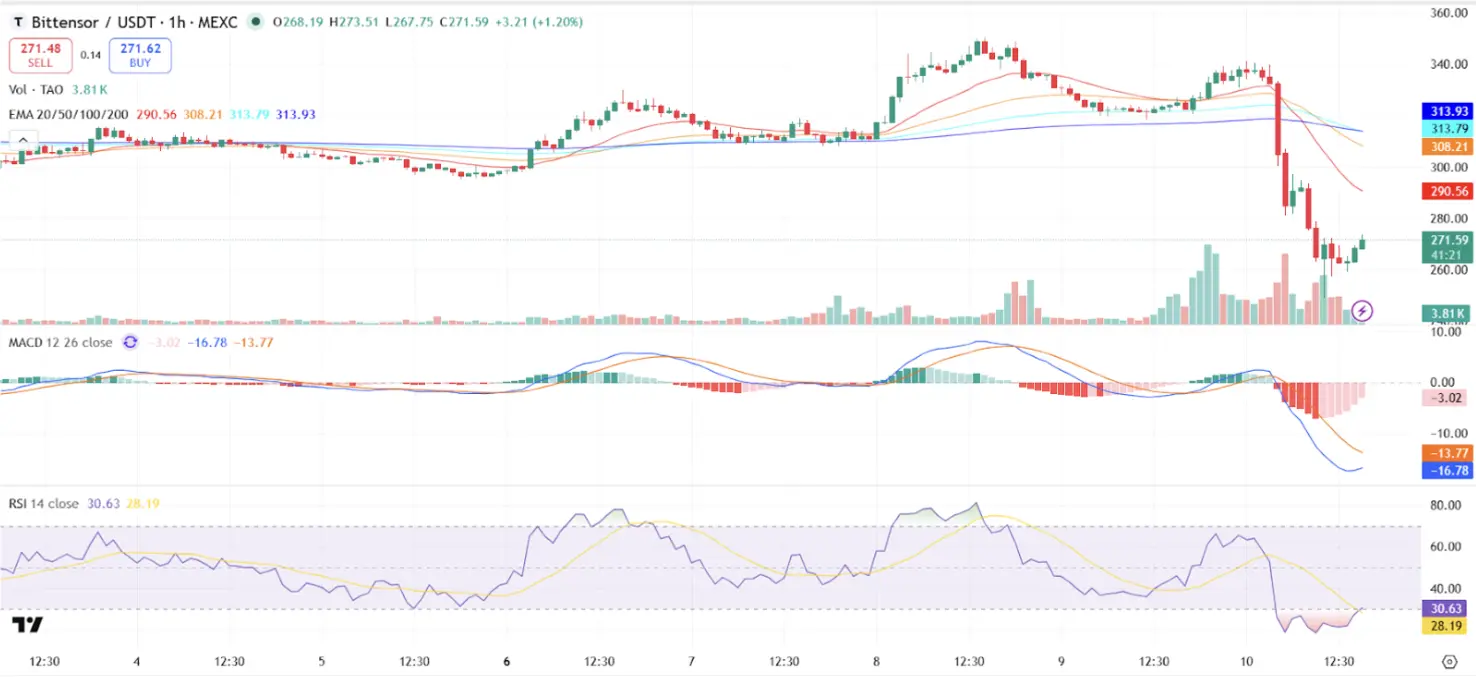
Task: Click date label 10 on time axis
Action: coord(1246,661)
